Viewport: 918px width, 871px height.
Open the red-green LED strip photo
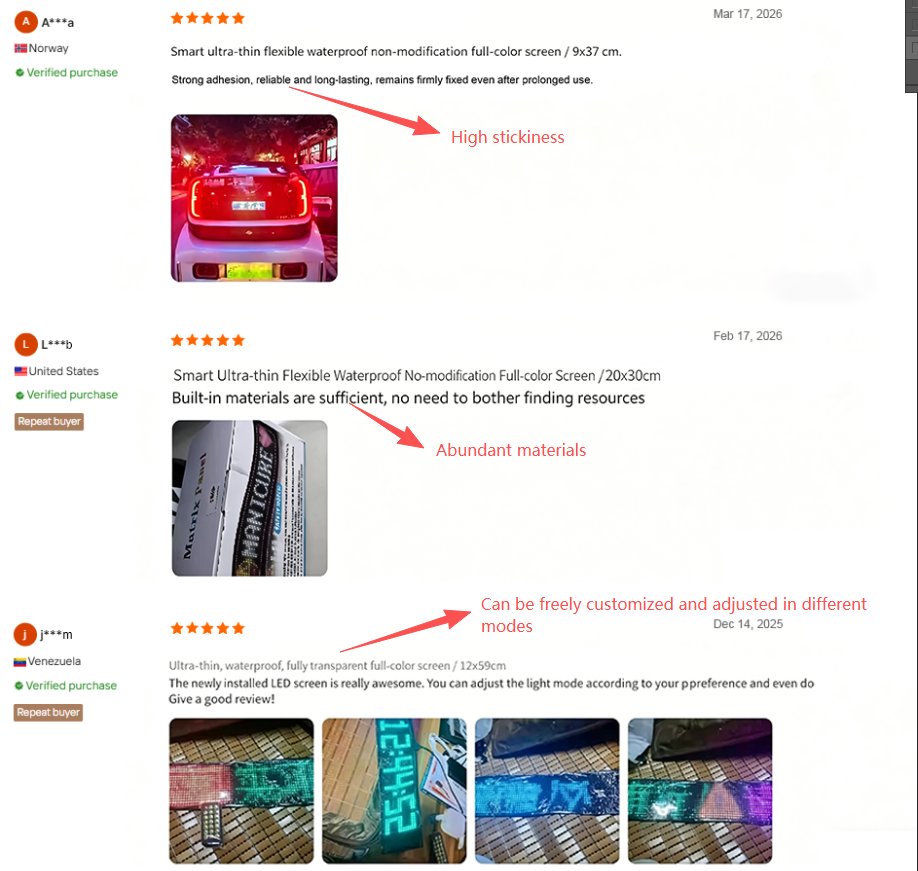click(241, 791)
